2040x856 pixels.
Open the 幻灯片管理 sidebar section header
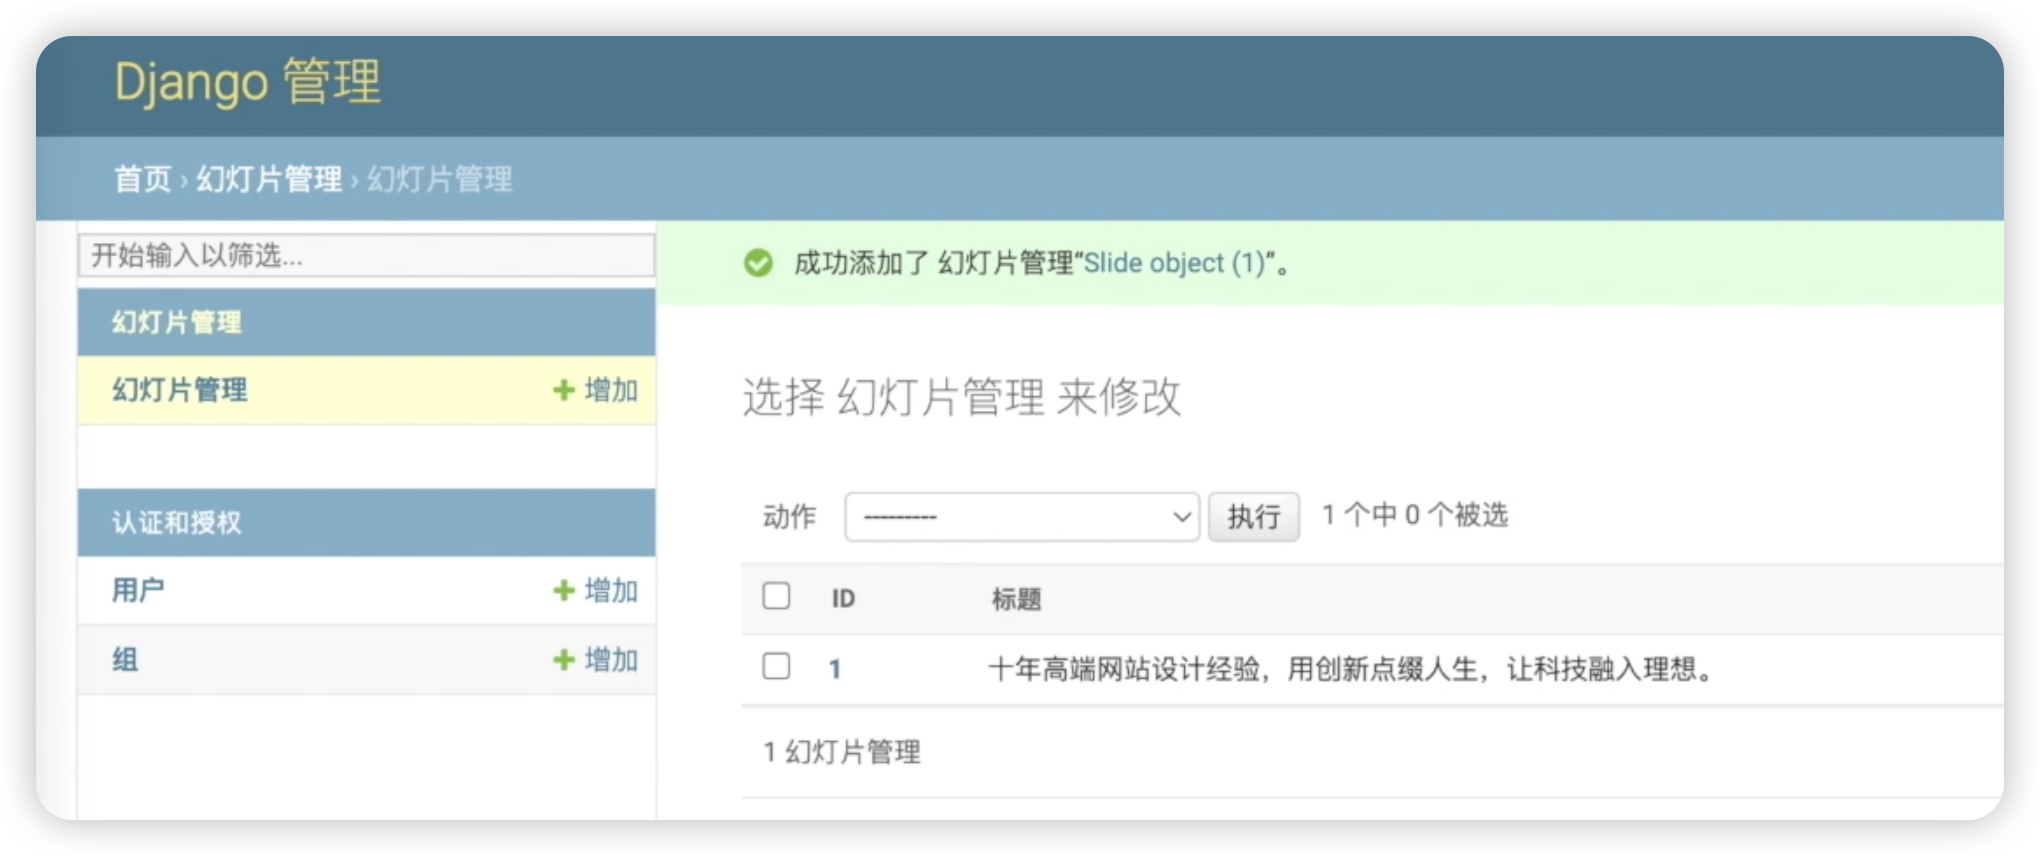coord(176,322)
